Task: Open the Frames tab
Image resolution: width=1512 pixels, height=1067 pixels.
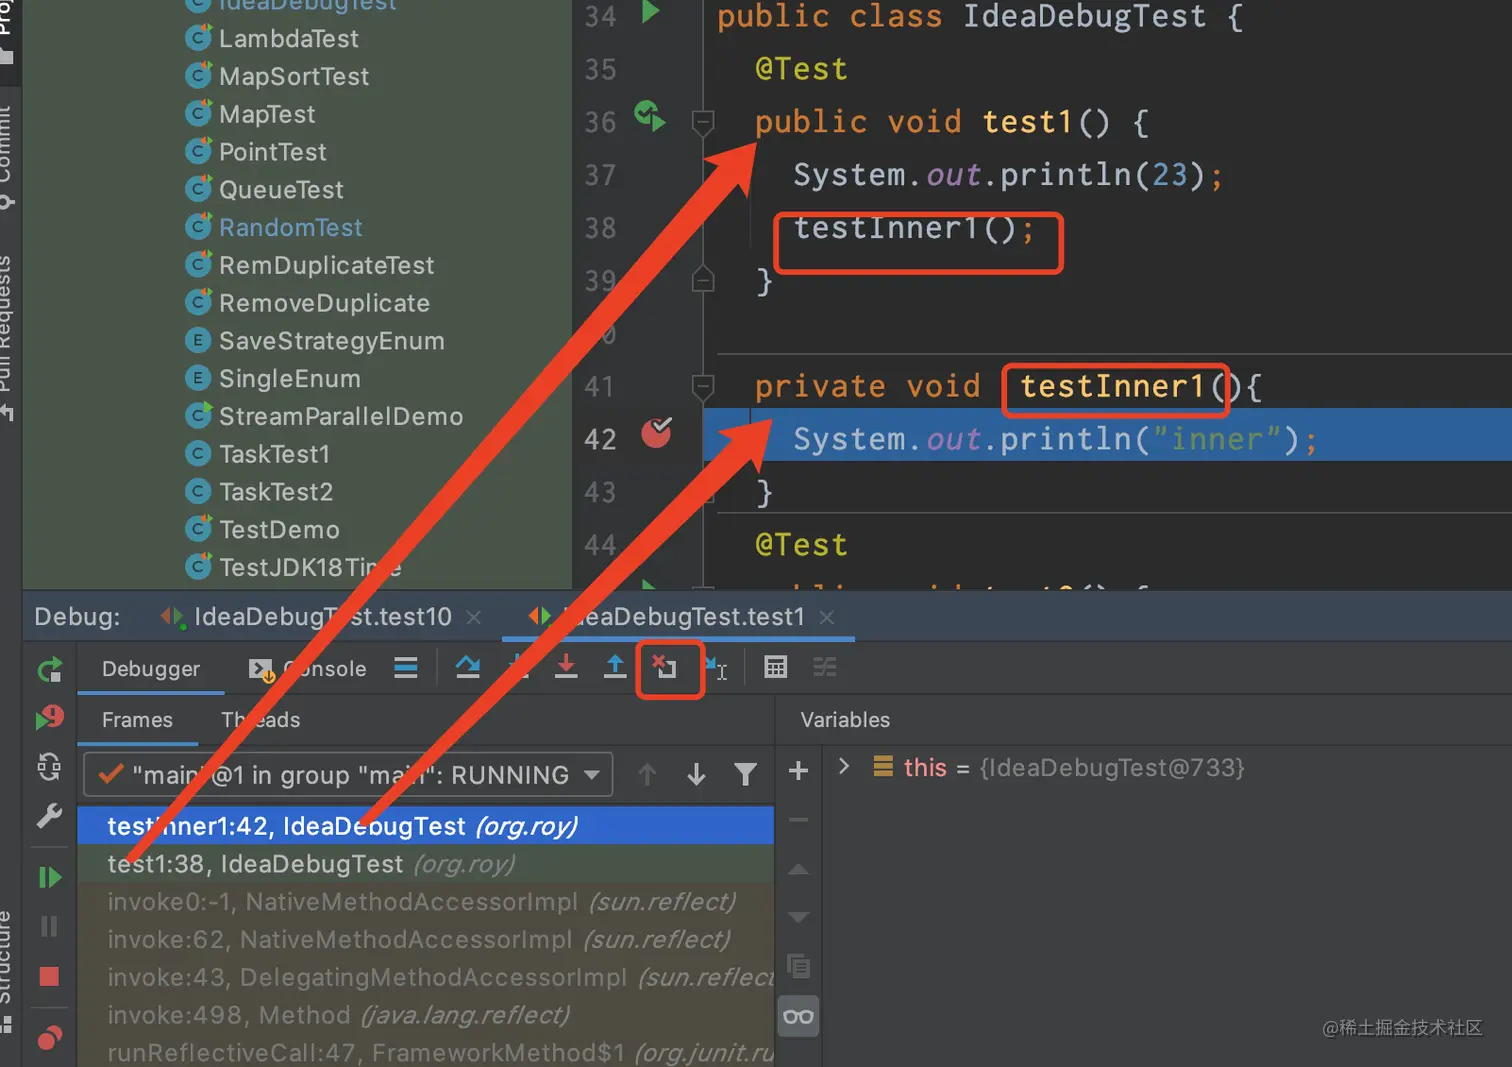Action: point(137,720)
